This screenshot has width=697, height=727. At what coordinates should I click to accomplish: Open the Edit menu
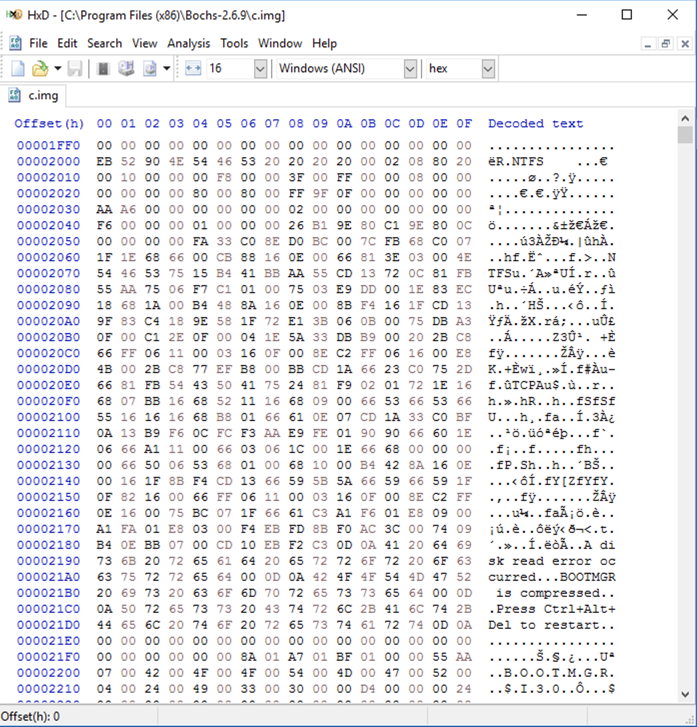pyautogui.click(x=67, y=43)
